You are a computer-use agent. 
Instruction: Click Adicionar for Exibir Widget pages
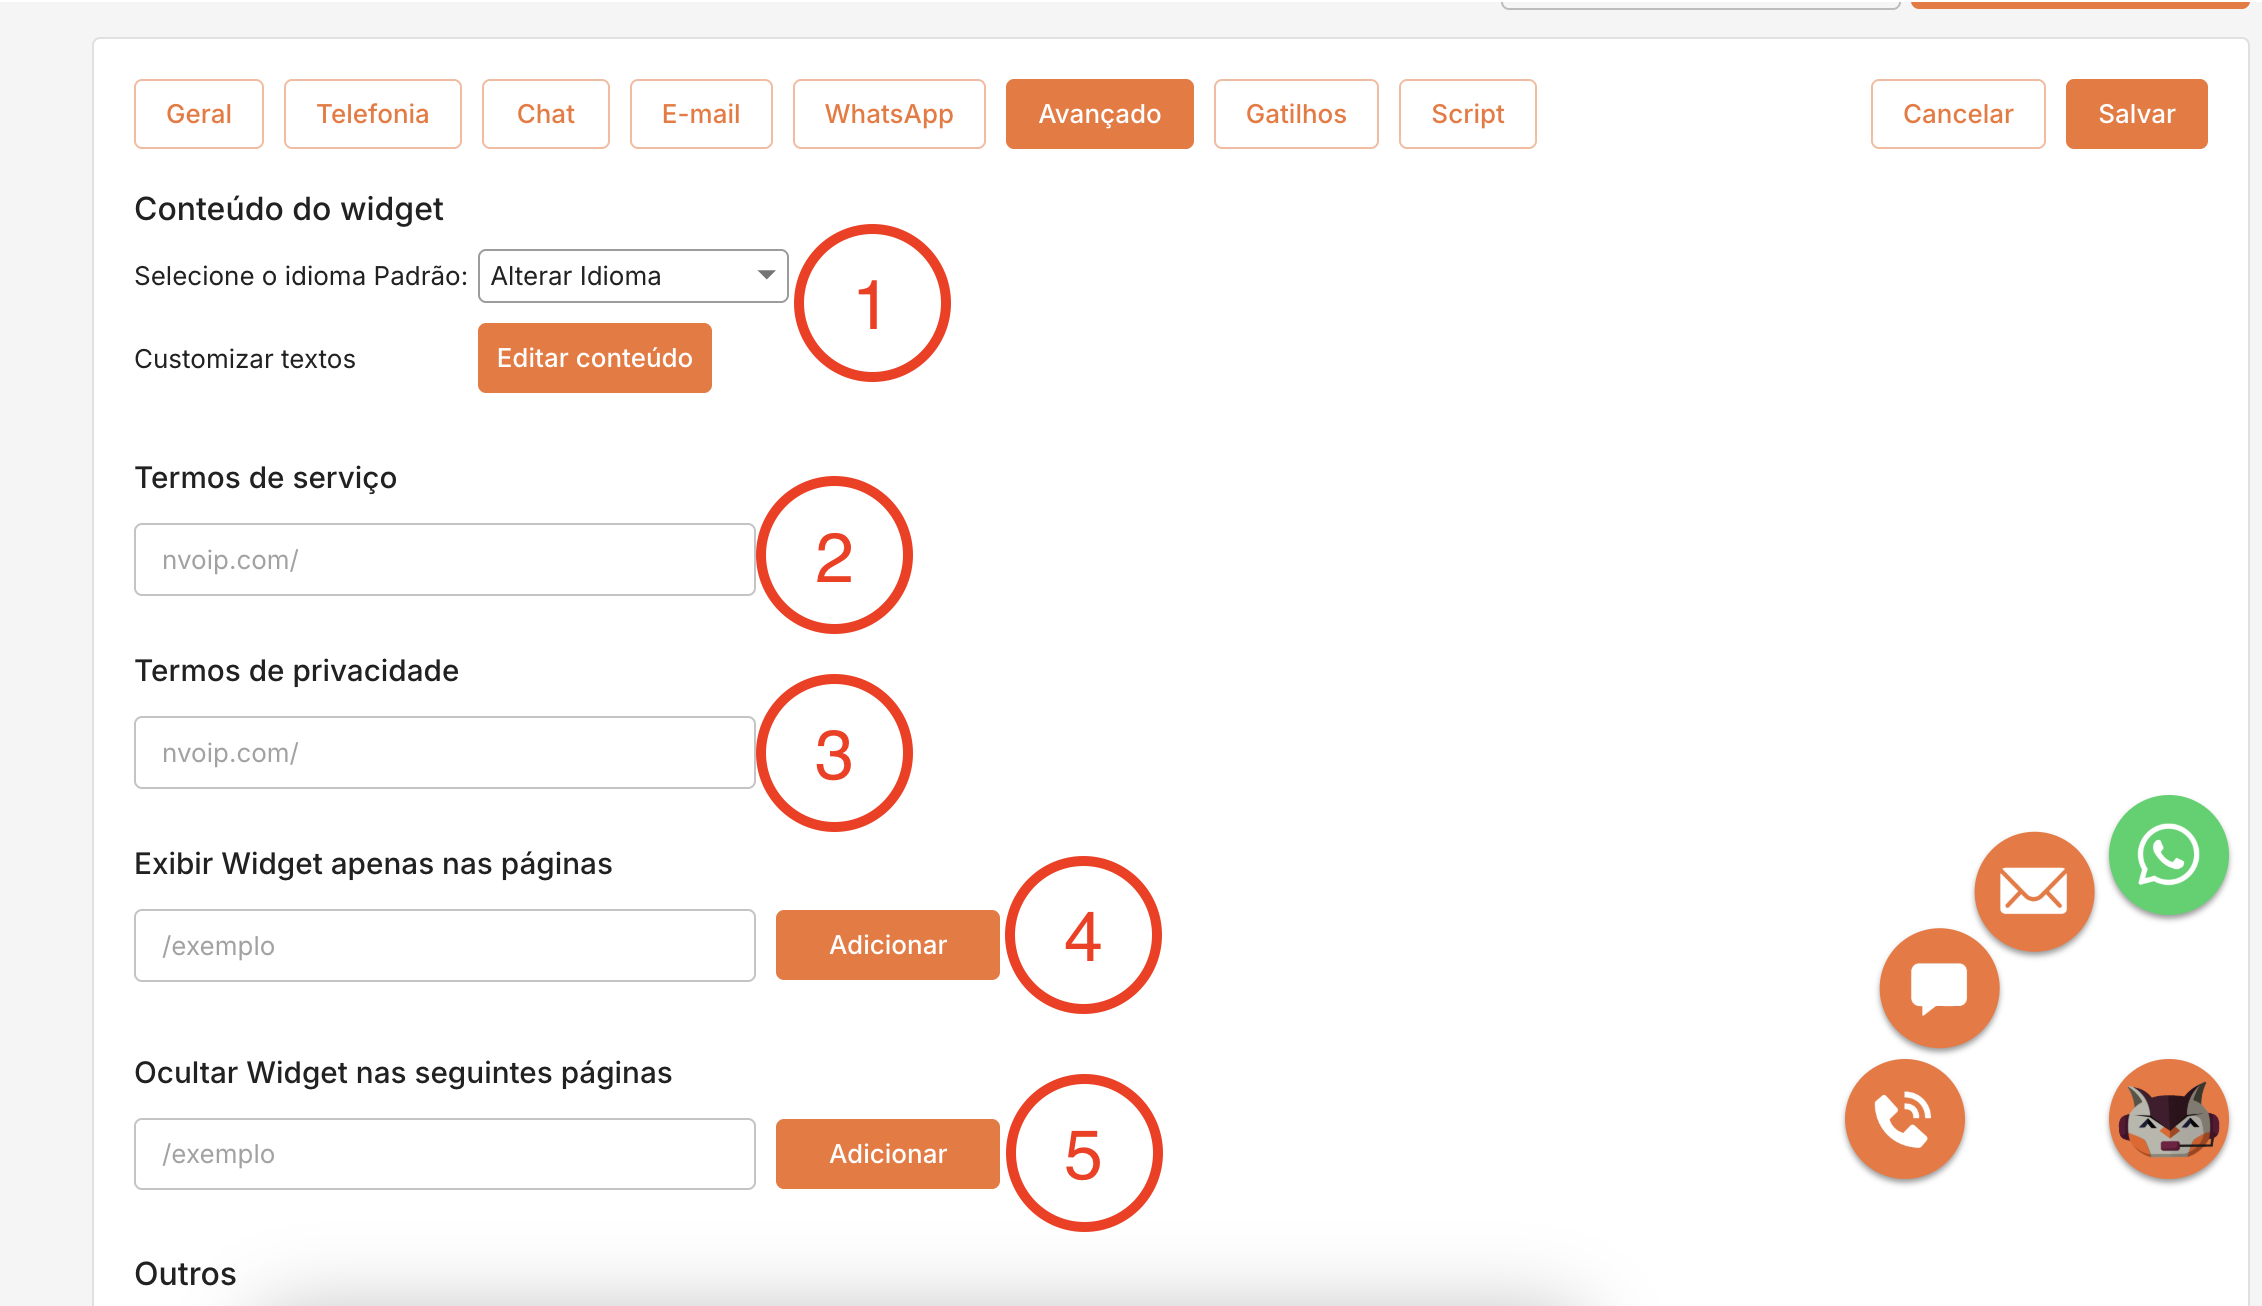click(887, 945)
